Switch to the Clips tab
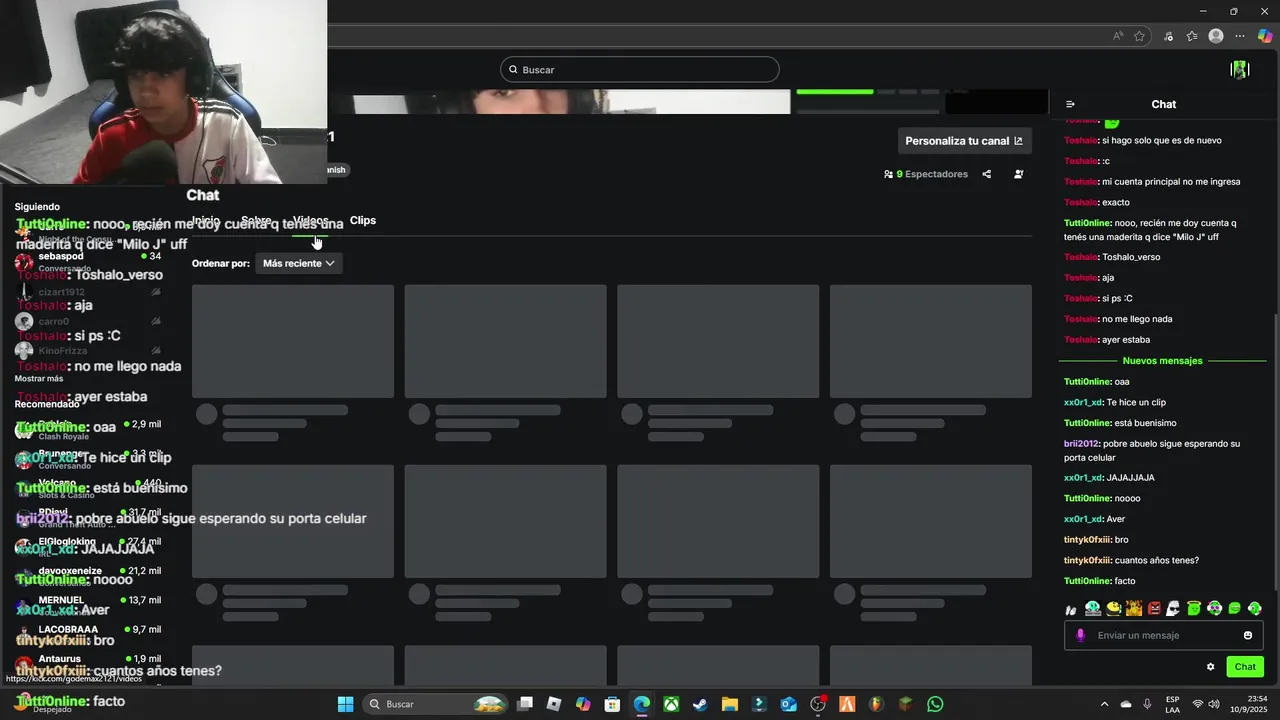This screenshot has width=1280, height=720. pyautogui.click(x=363, y=220)
